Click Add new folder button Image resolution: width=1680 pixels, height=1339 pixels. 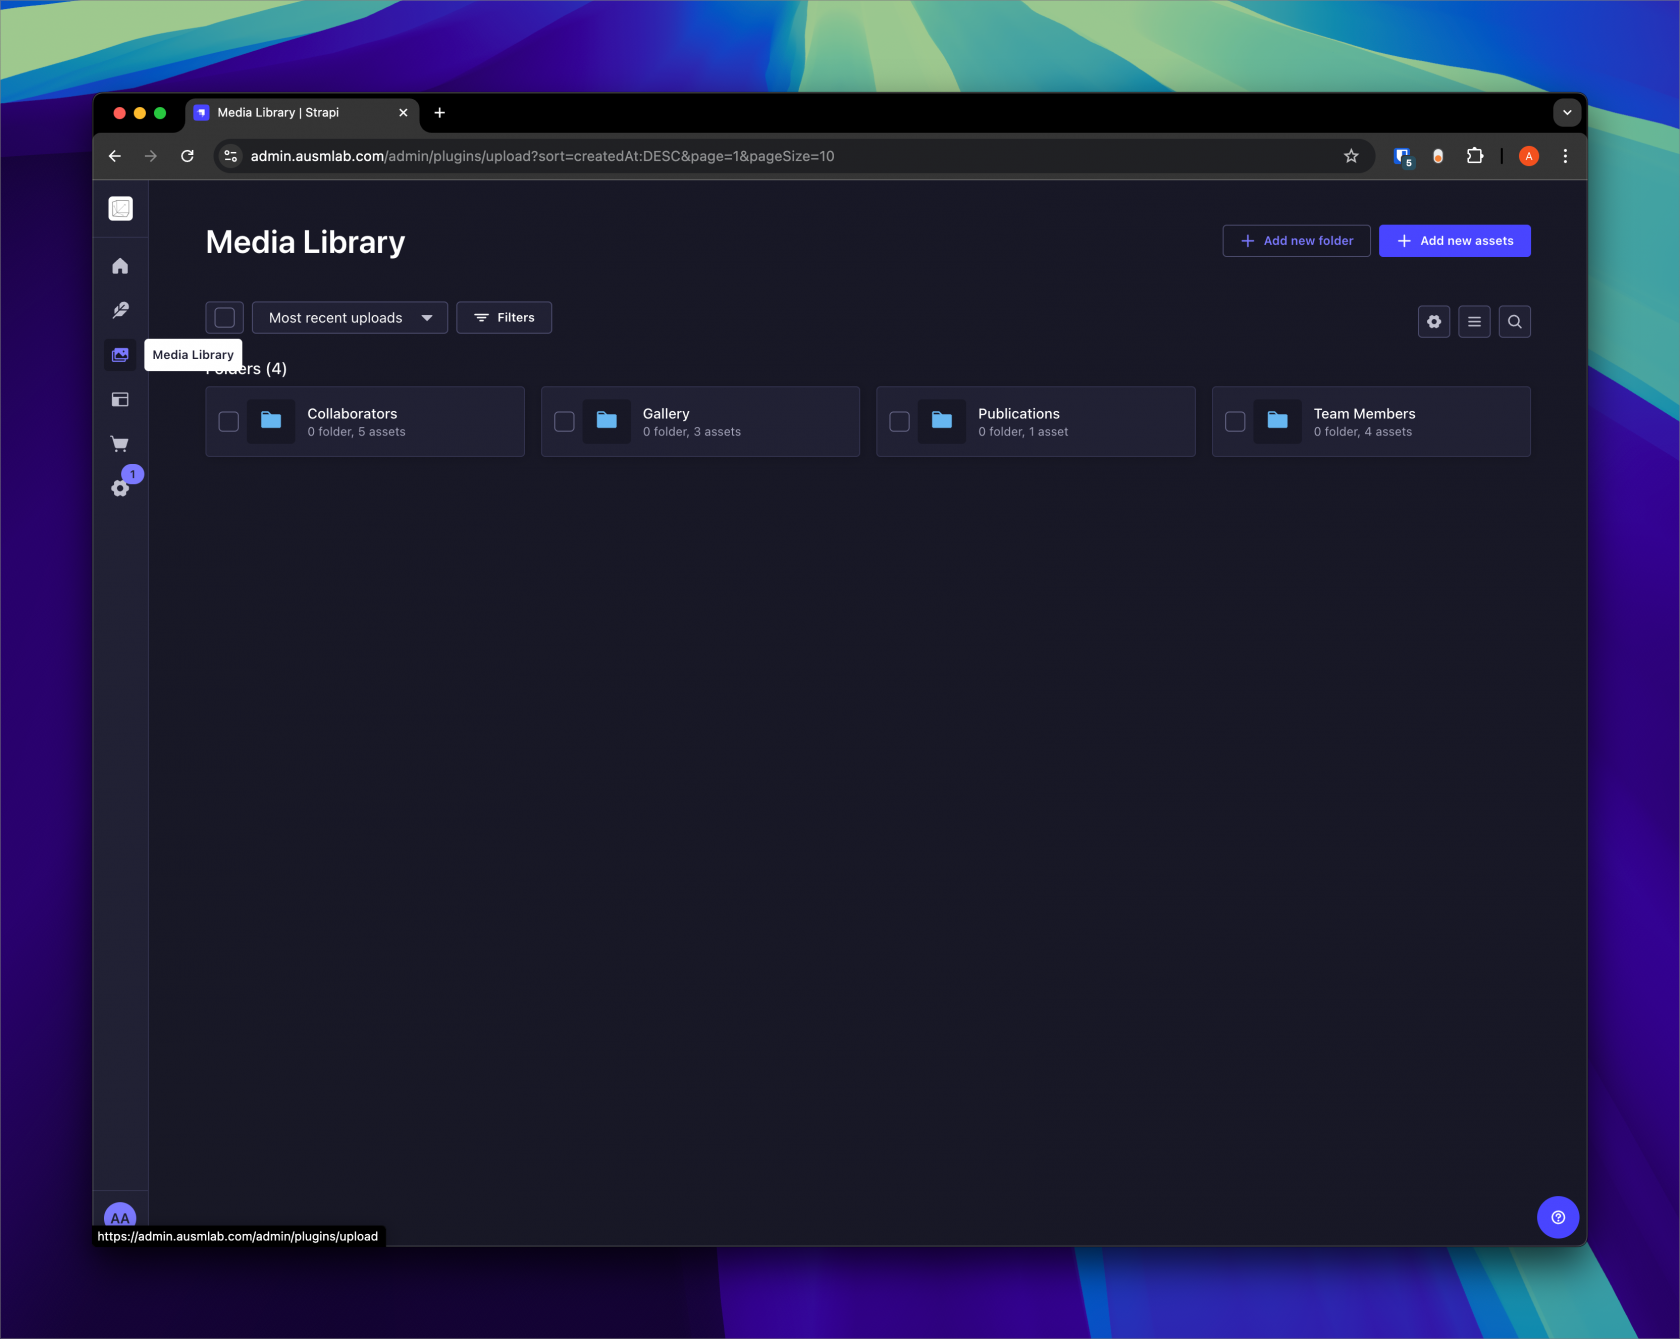point(1296,241)
